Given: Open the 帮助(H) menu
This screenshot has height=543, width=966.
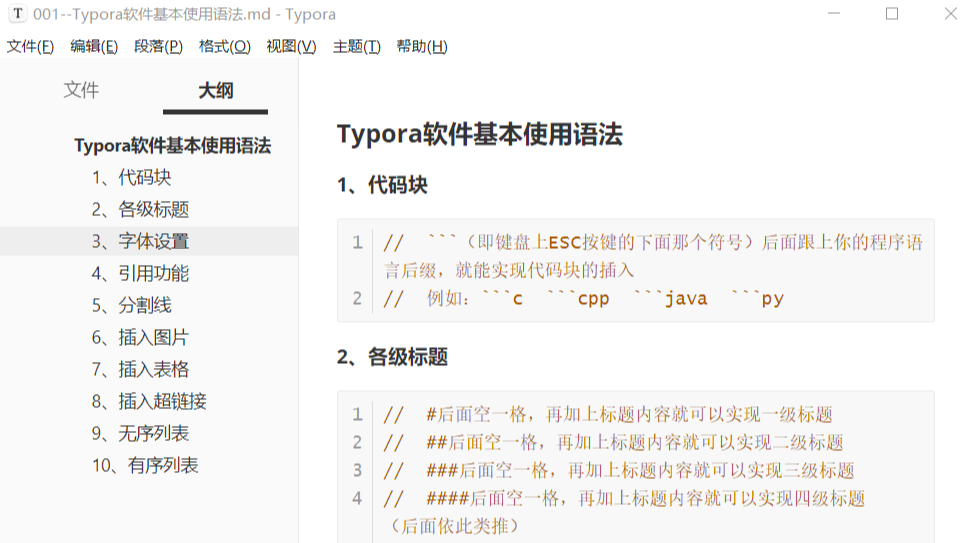Looking at the screenshot, I should (422, 47).
